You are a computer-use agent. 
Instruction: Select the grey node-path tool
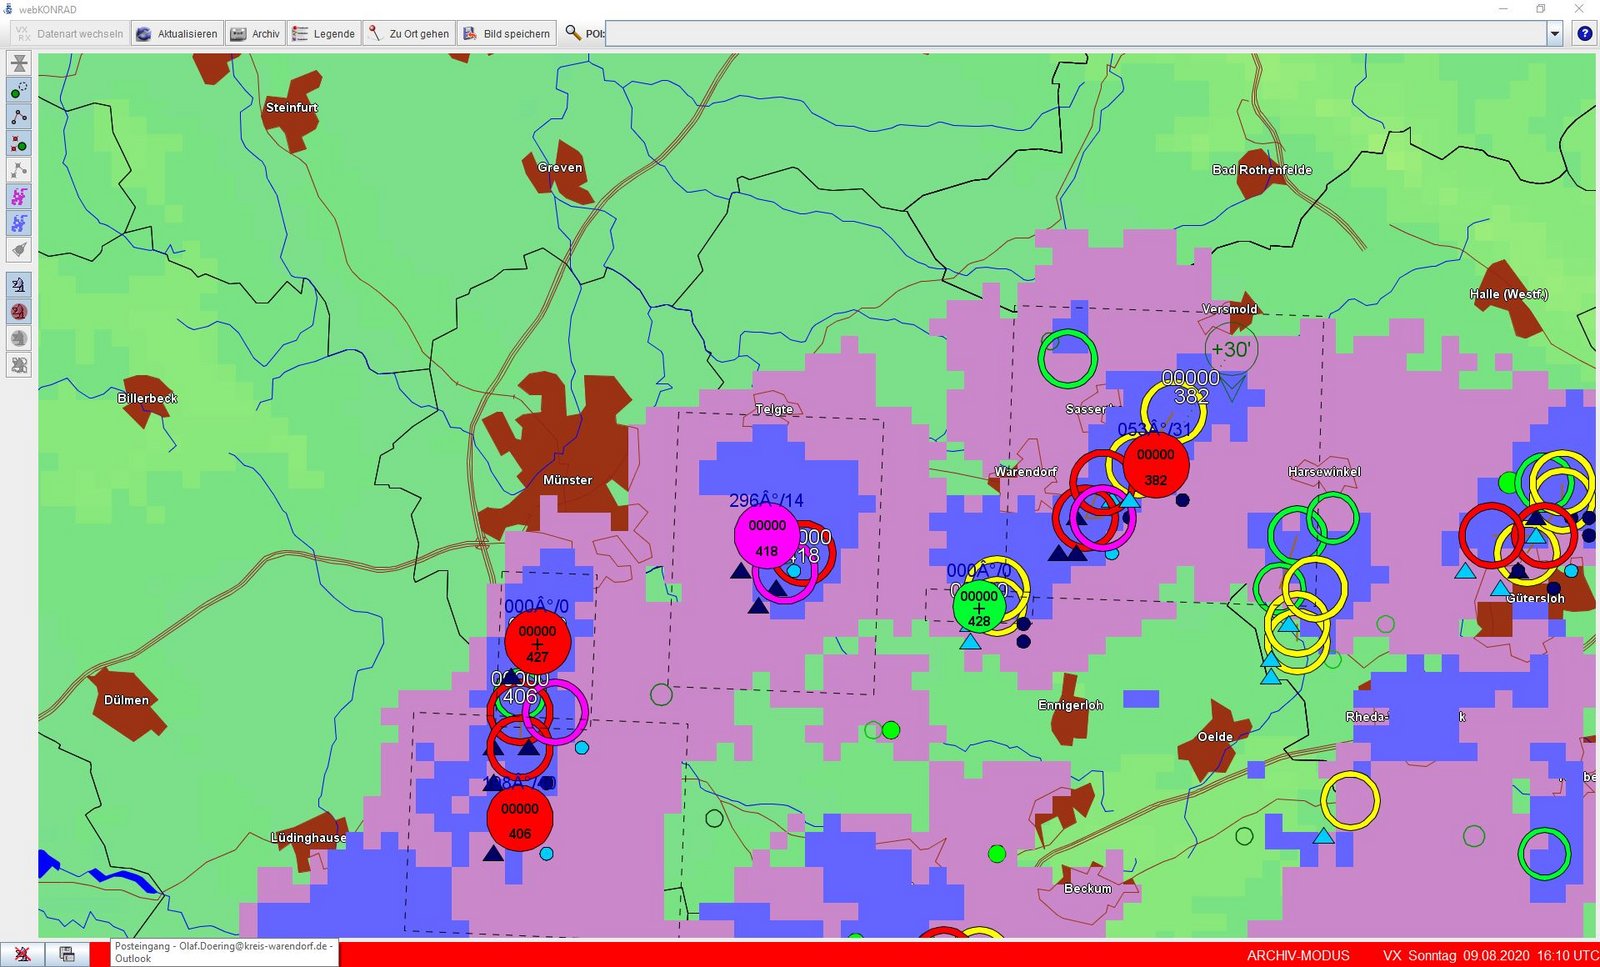[19, 170]
